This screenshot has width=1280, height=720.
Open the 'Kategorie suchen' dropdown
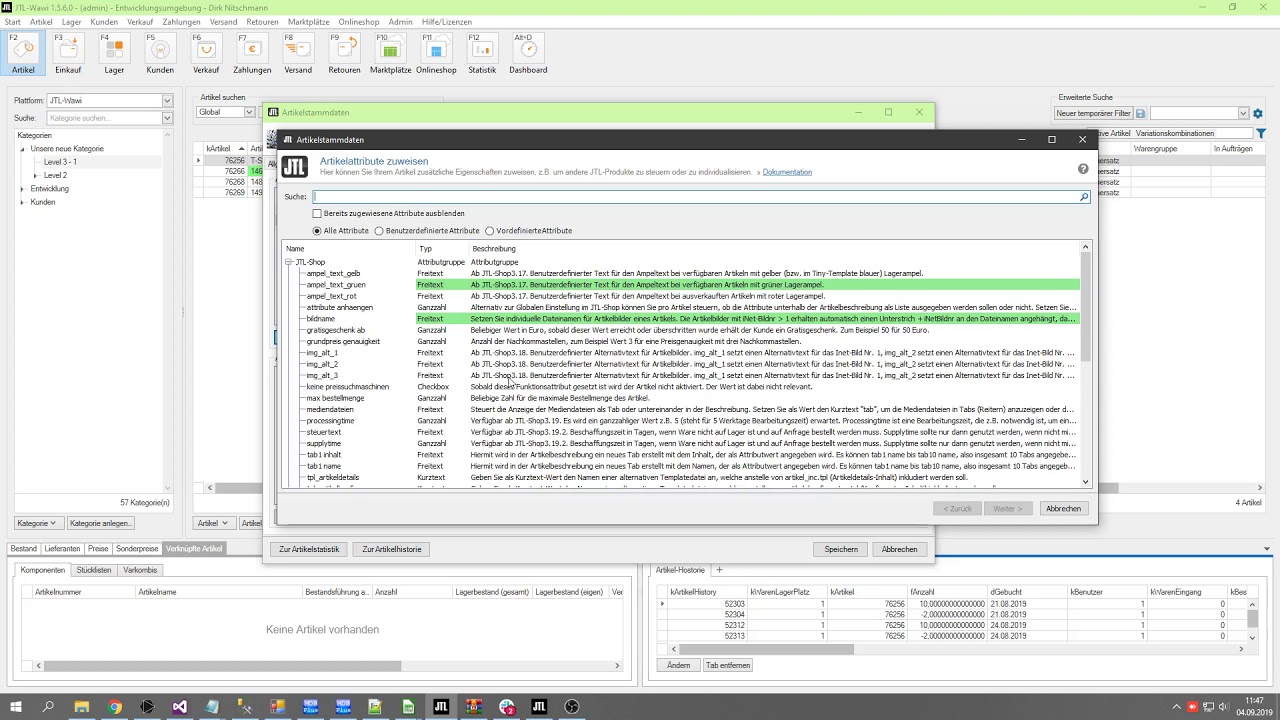(x=167, y=118)
